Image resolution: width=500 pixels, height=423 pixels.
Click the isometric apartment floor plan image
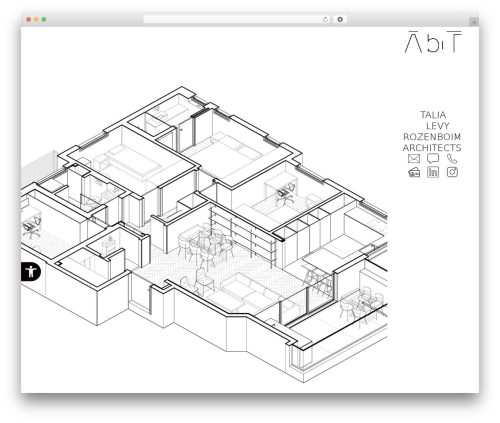(204, 235)
